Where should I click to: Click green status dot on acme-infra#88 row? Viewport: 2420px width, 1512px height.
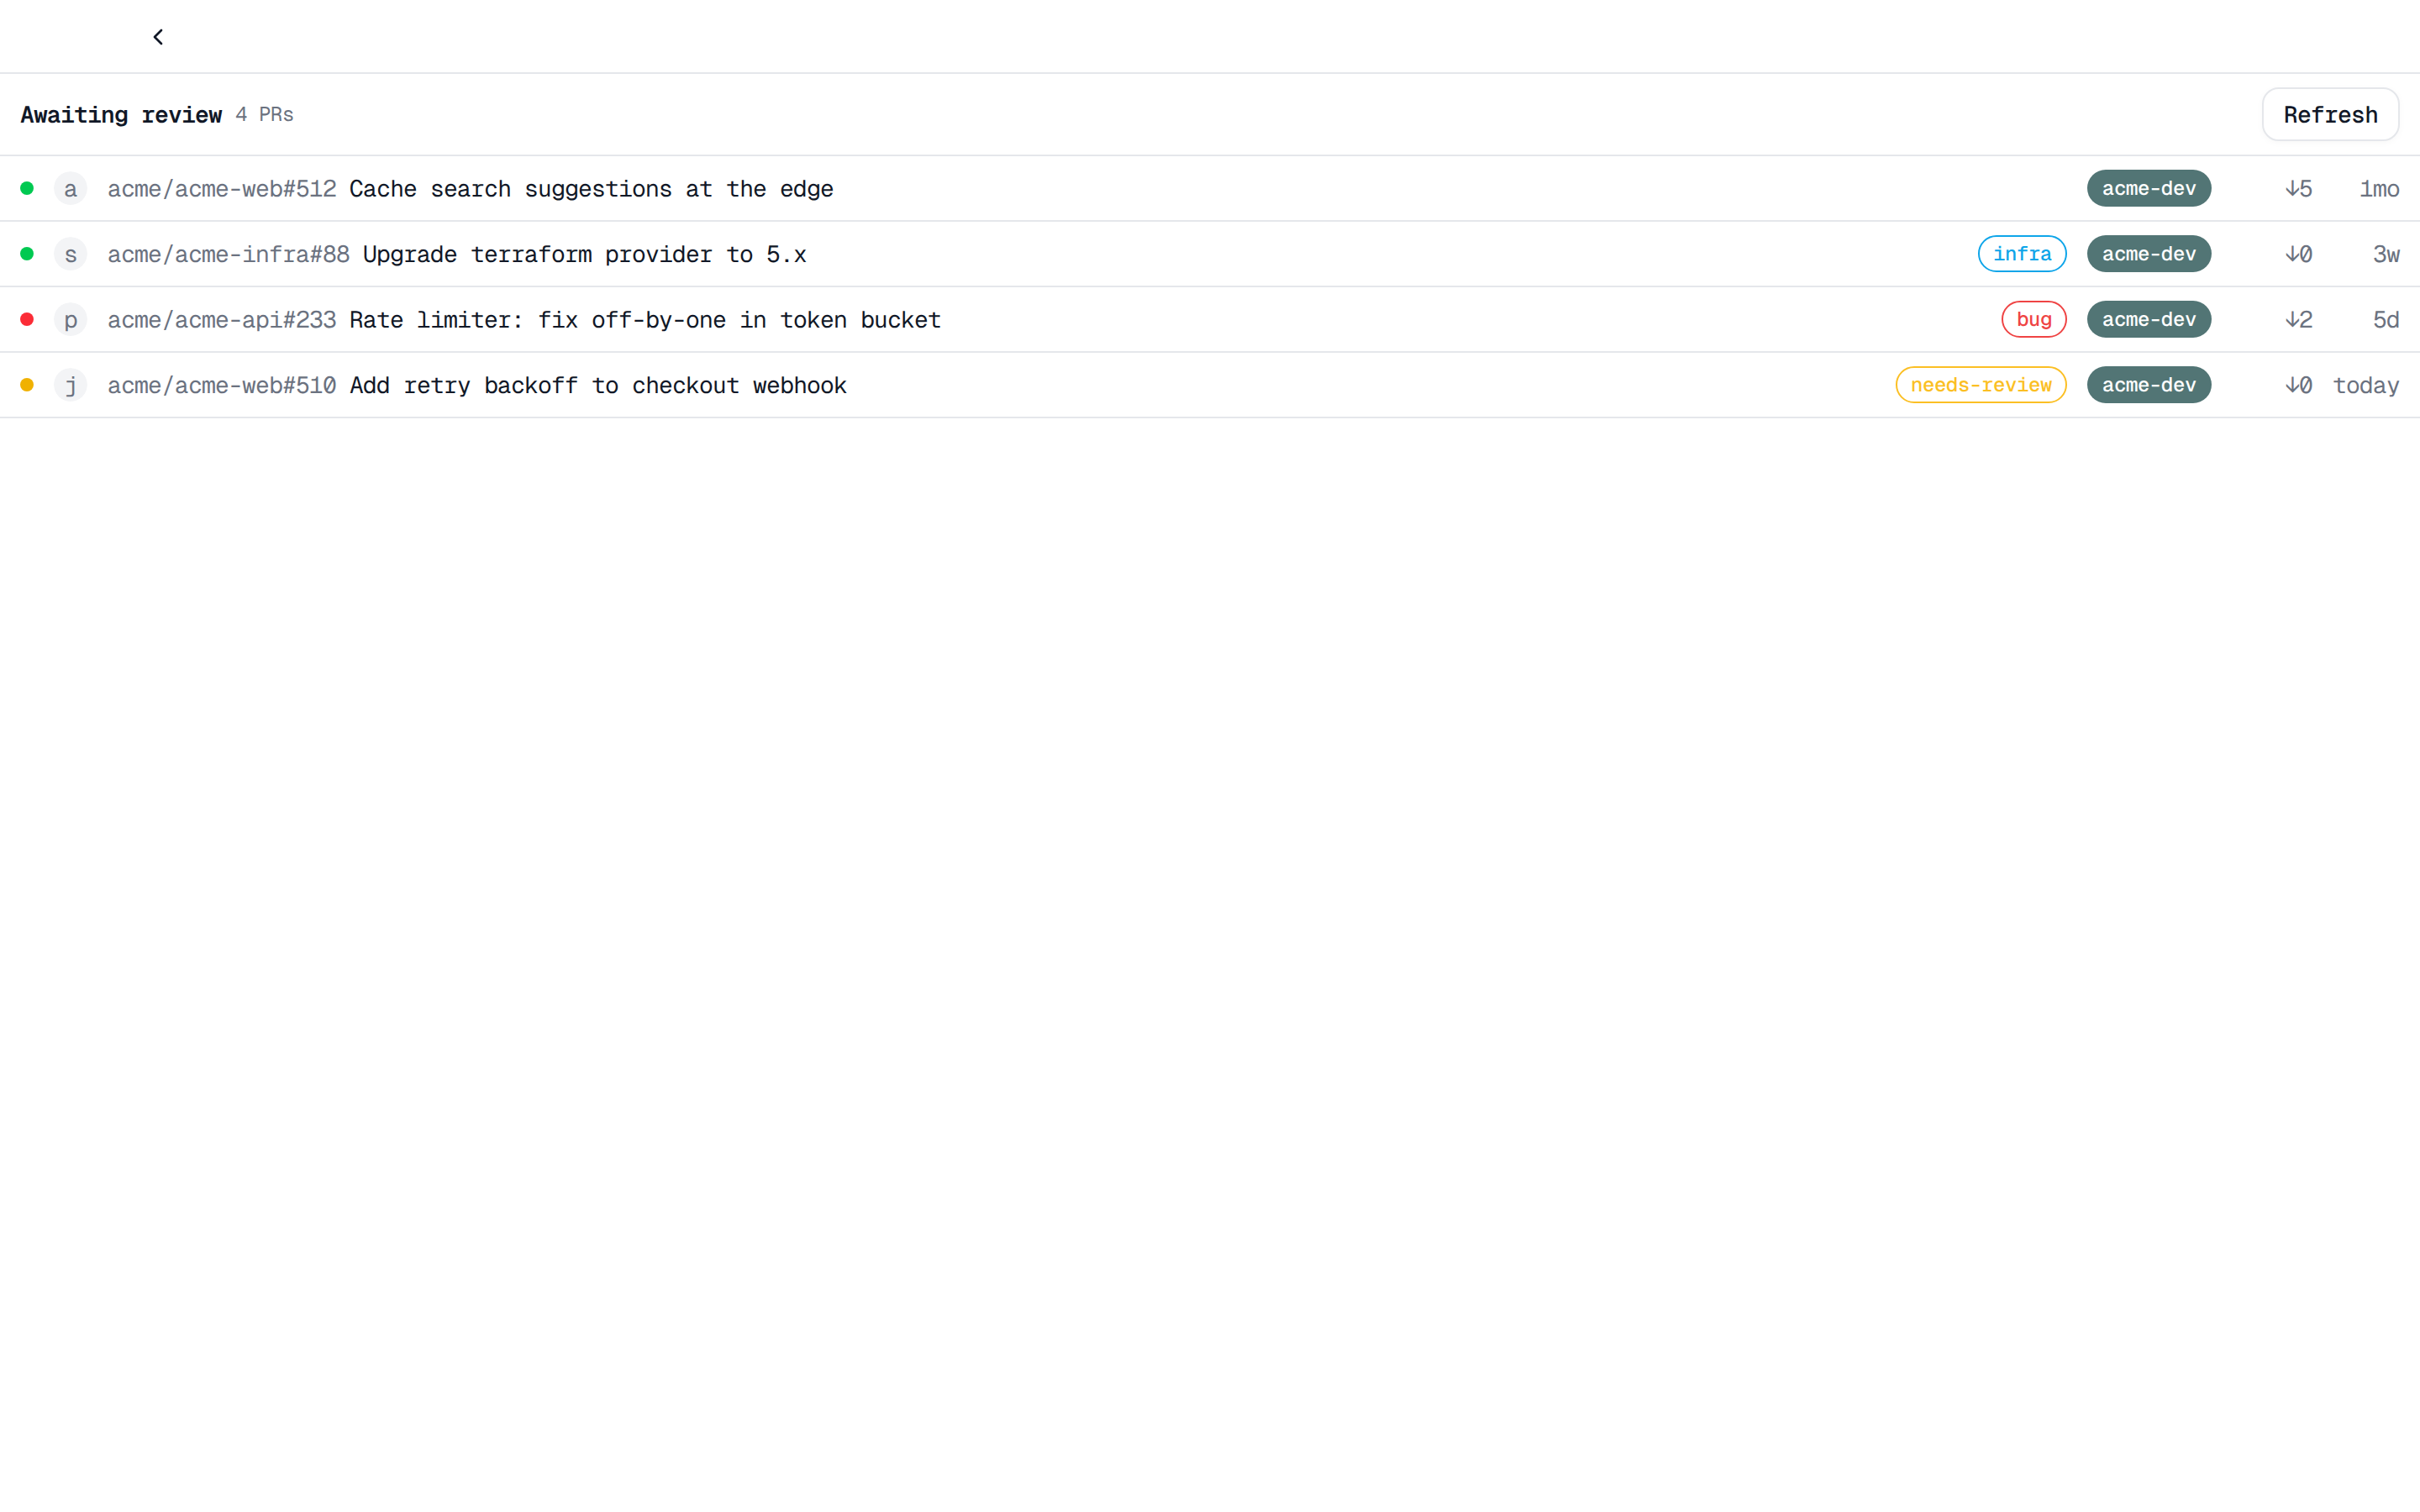click(x=27, y=254)
